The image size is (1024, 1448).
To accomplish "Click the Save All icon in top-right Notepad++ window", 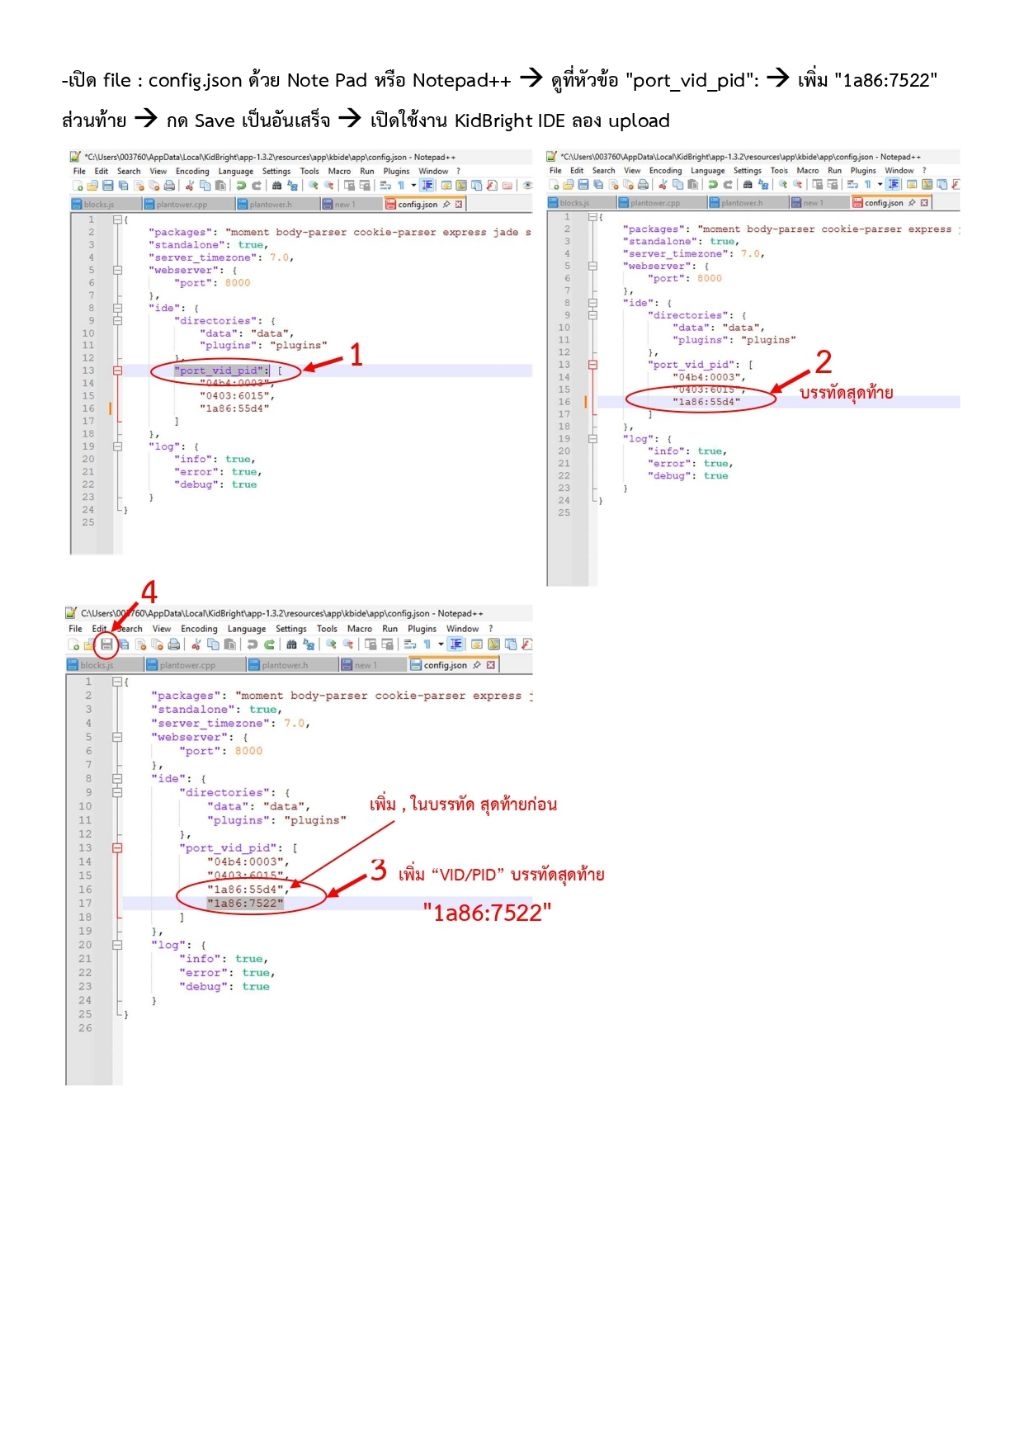I will (x=598, y=184).
